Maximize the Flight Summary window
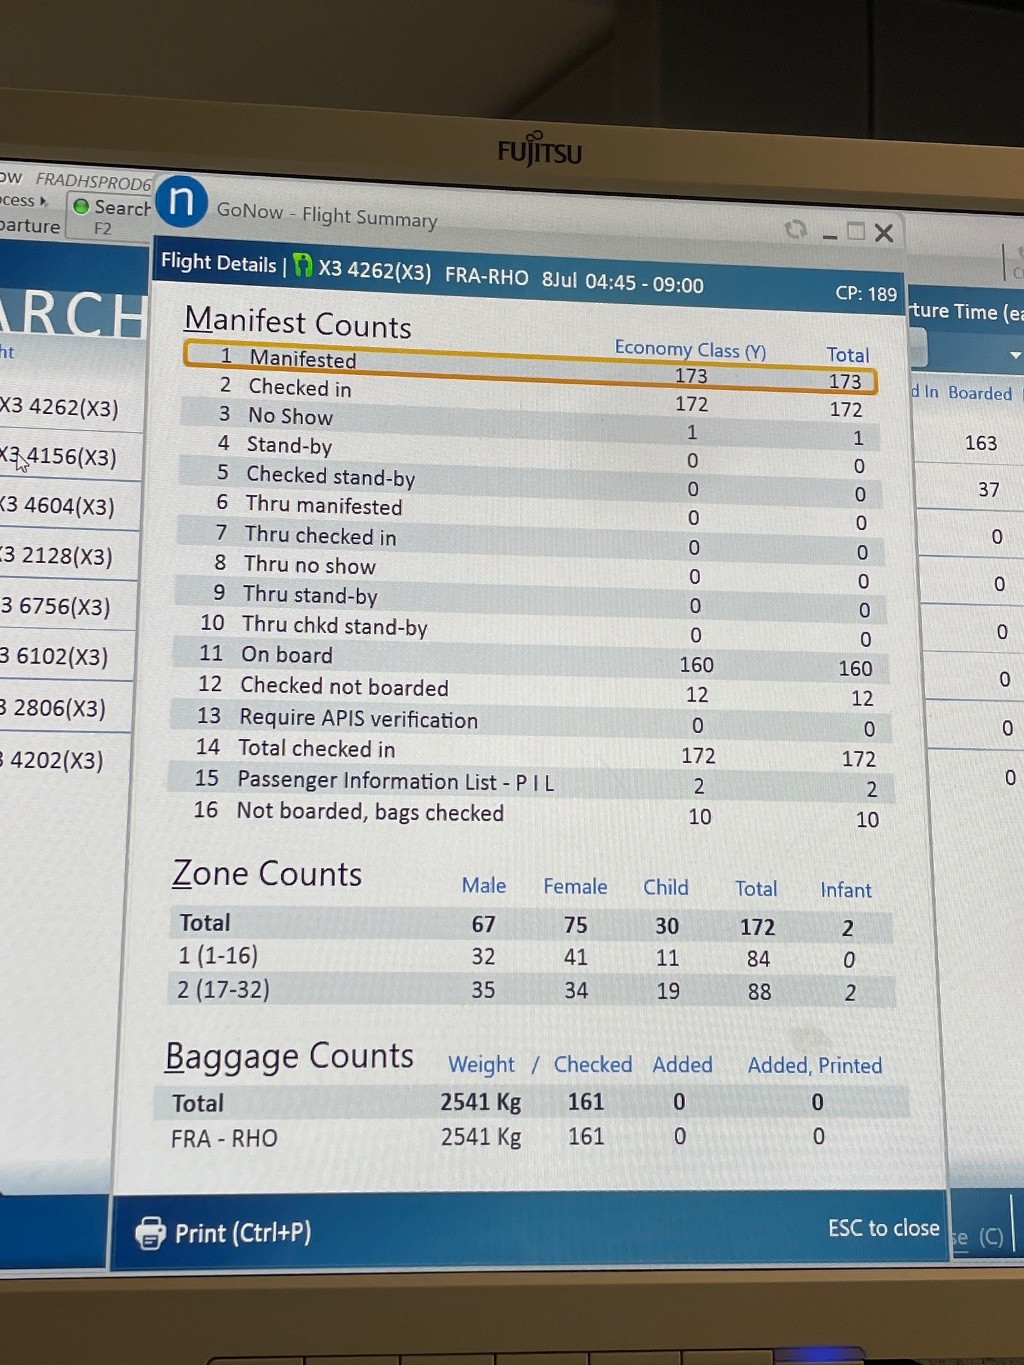 856,232
